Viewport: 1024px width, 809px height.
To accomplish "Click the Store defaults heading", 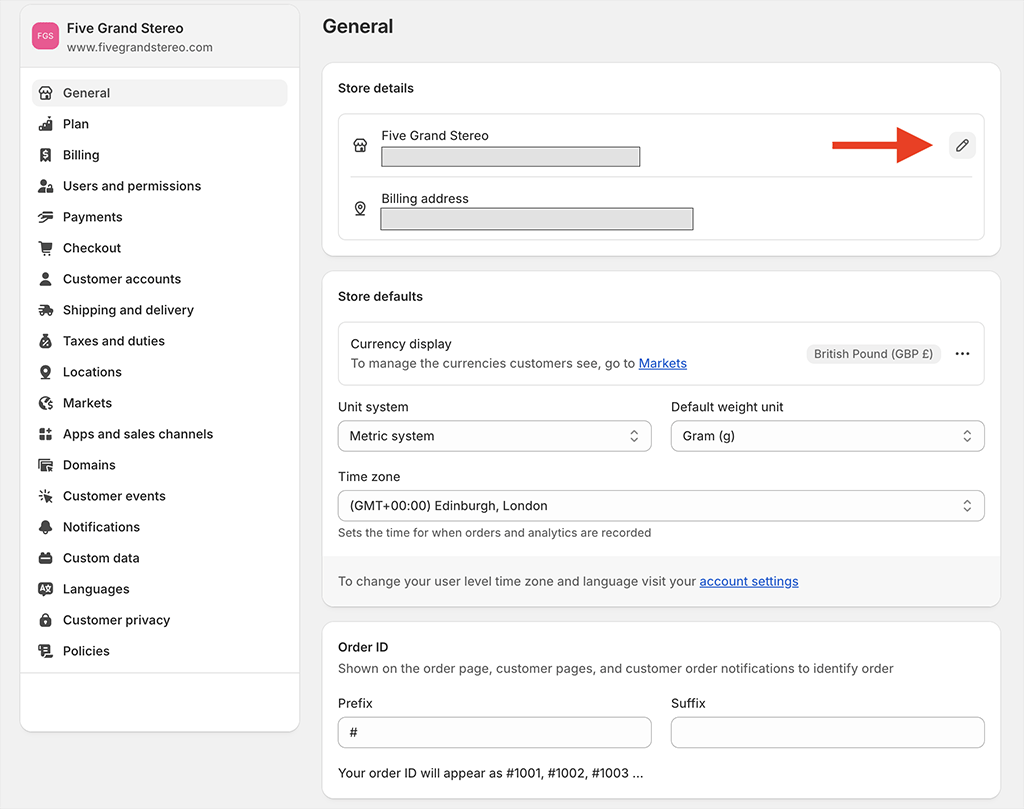I will point(380,296).
